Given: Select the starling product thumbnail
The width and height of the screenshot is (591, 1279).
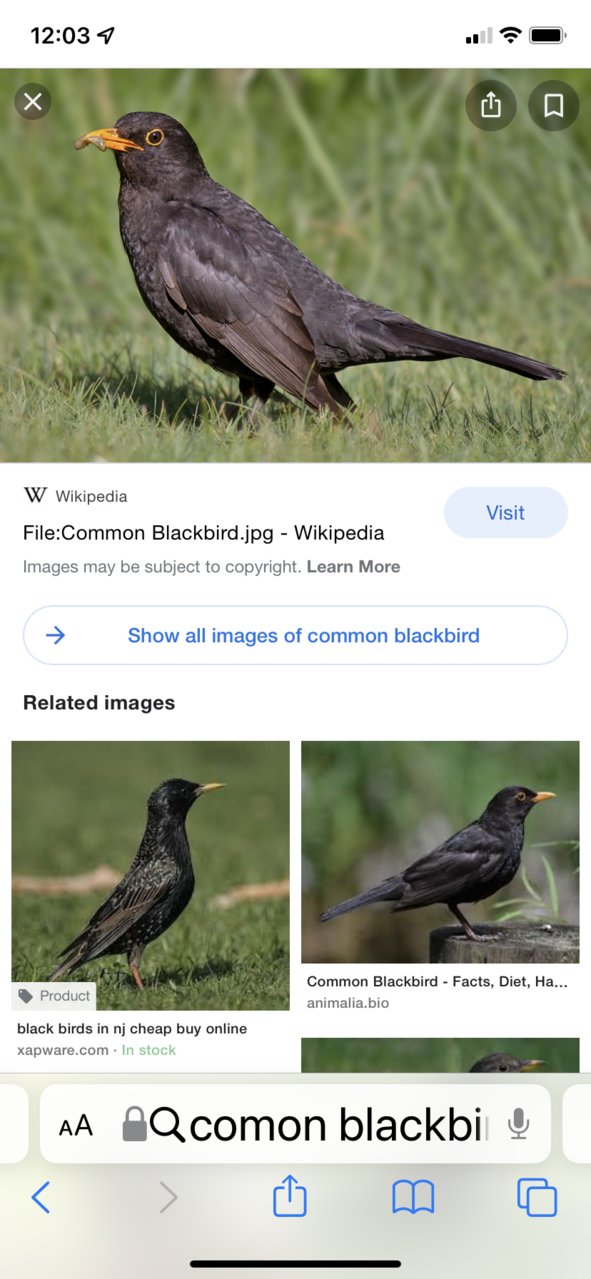Looking at the screenshot, I should 150,875.
